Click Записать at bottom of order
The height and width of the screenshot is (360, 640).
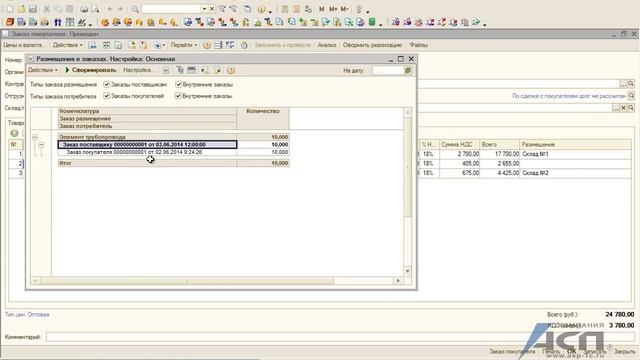pyautogui.click(x=594, y=351)
